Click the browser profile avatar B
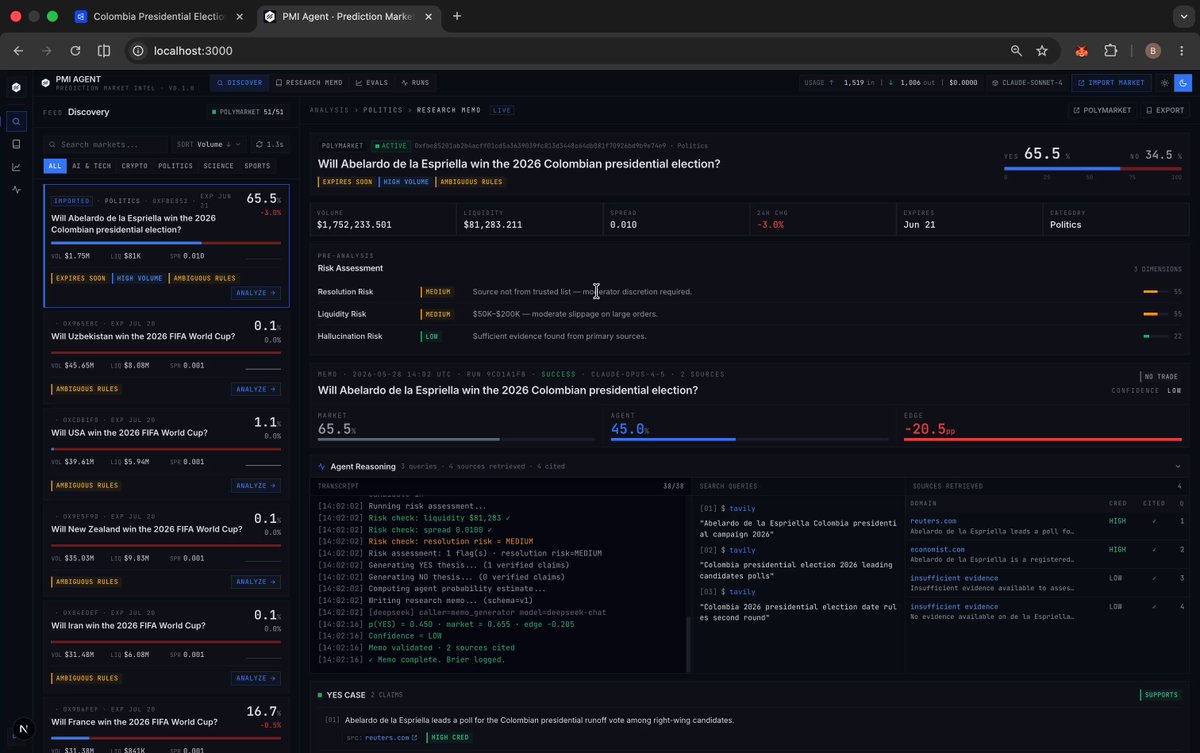 [x=1153, y=50]
